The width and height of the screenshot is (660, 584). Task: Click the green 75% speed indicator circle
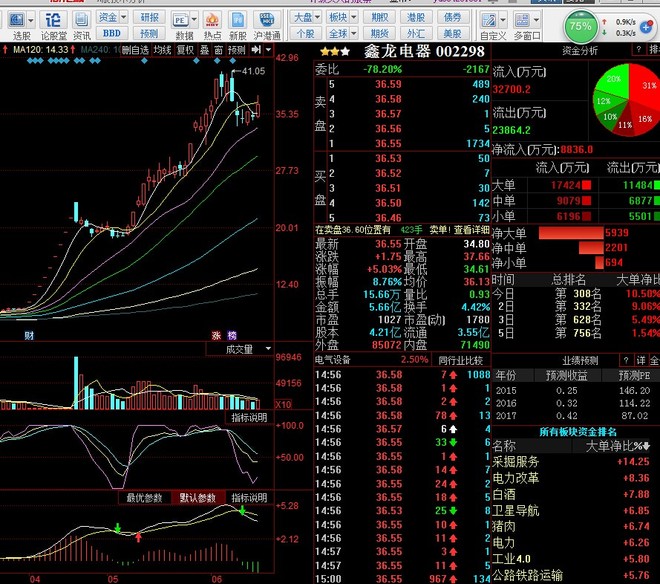580,26
